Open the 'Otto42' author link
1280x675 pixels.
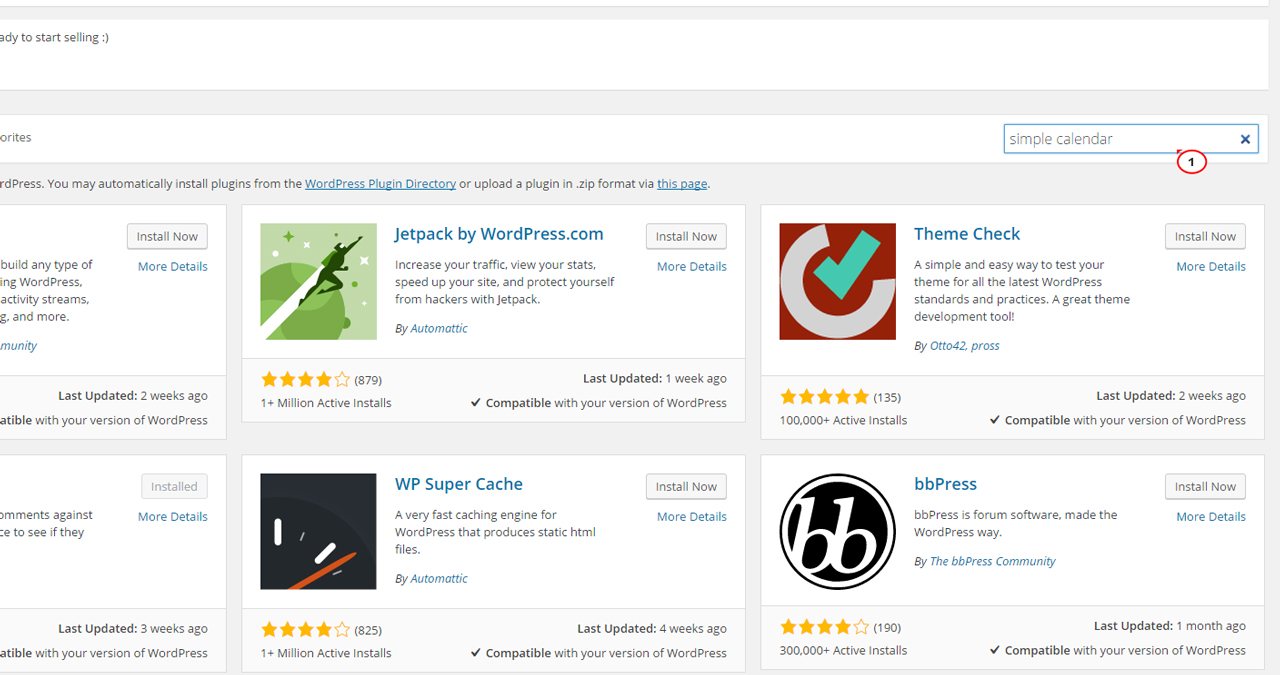tap(948, 345)
